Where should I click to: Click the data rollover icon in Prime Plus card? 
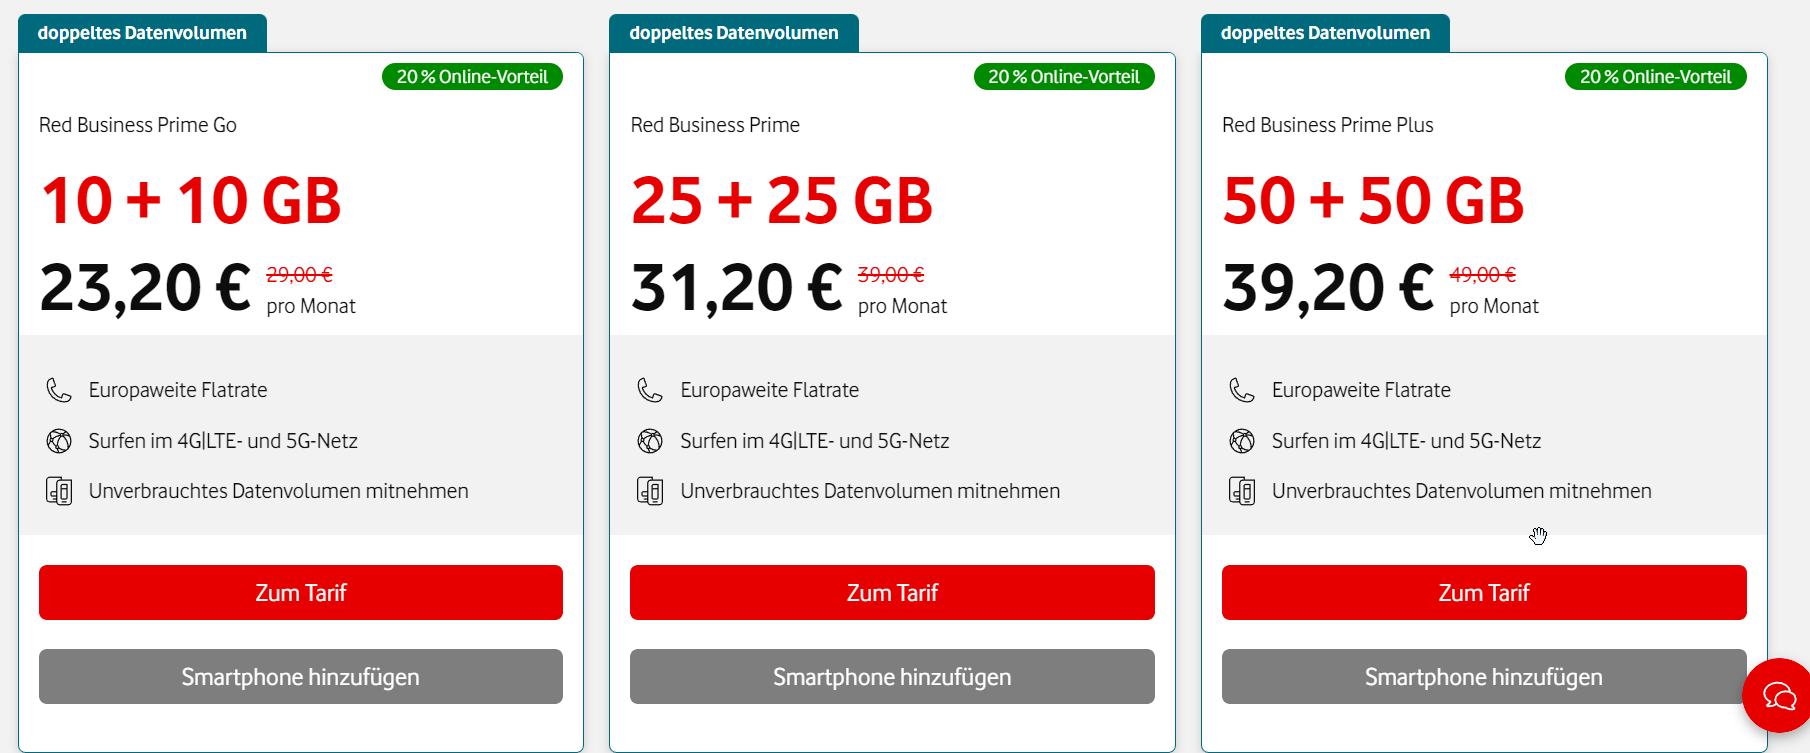click(x=1242, y=491)
